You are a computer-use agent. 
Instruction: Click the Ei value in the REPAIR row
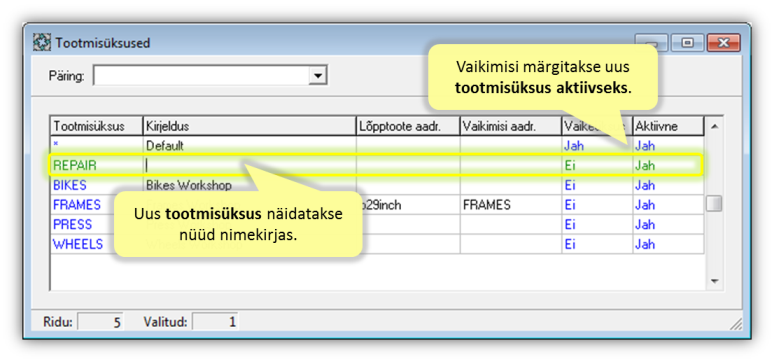pos(597,165)
